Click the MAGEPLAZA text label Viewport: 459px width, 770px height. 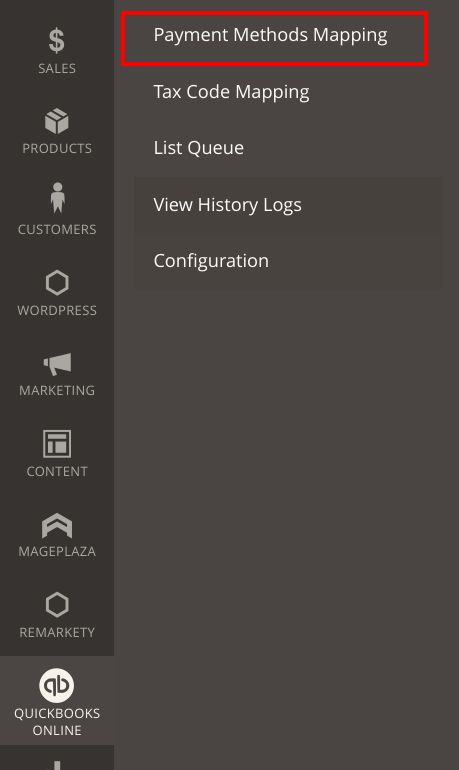click(57, 551)
